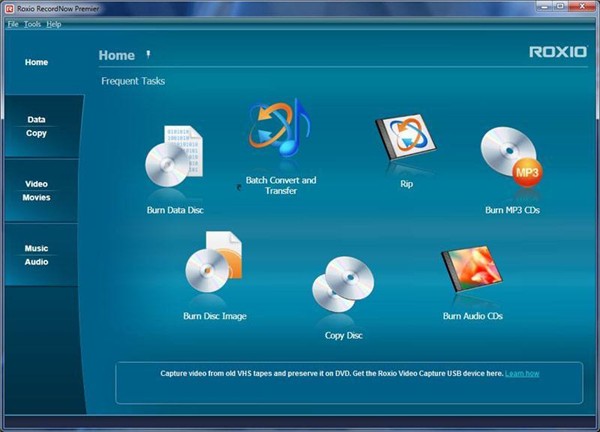The height and width of the screenshot is (432, 600).
Task: Choose the Copy Disc icon
Action: (x=343, y=284)
